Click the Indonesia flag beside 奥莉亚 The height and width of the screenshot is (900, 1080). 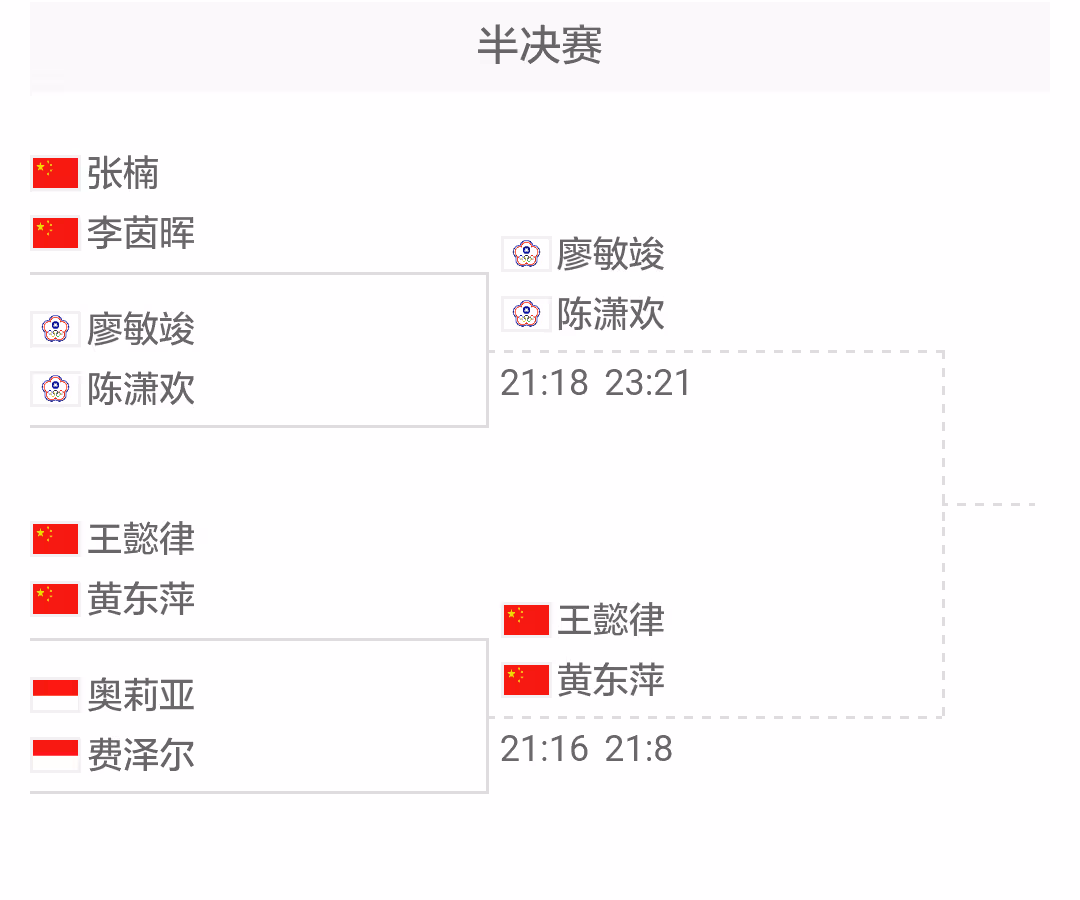tap(55, 695)
